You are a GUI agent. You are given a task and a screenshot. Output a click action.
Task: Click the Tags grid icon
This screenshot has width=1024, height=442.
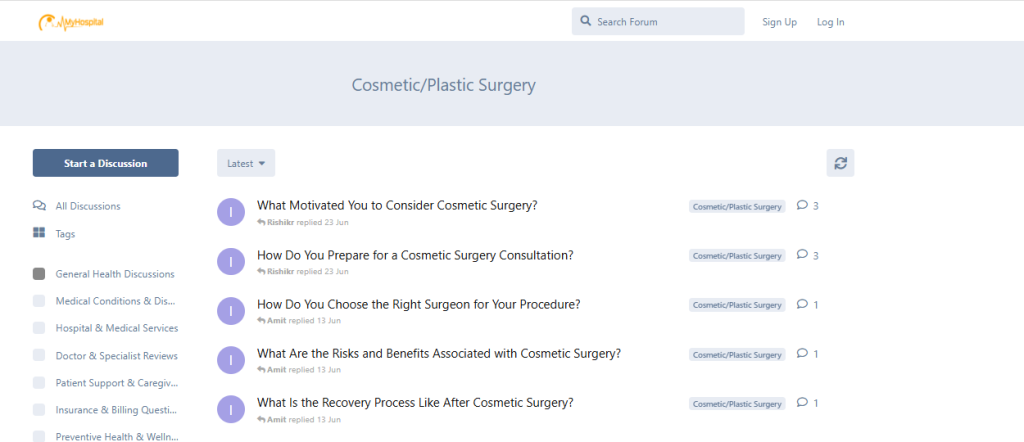39,233
